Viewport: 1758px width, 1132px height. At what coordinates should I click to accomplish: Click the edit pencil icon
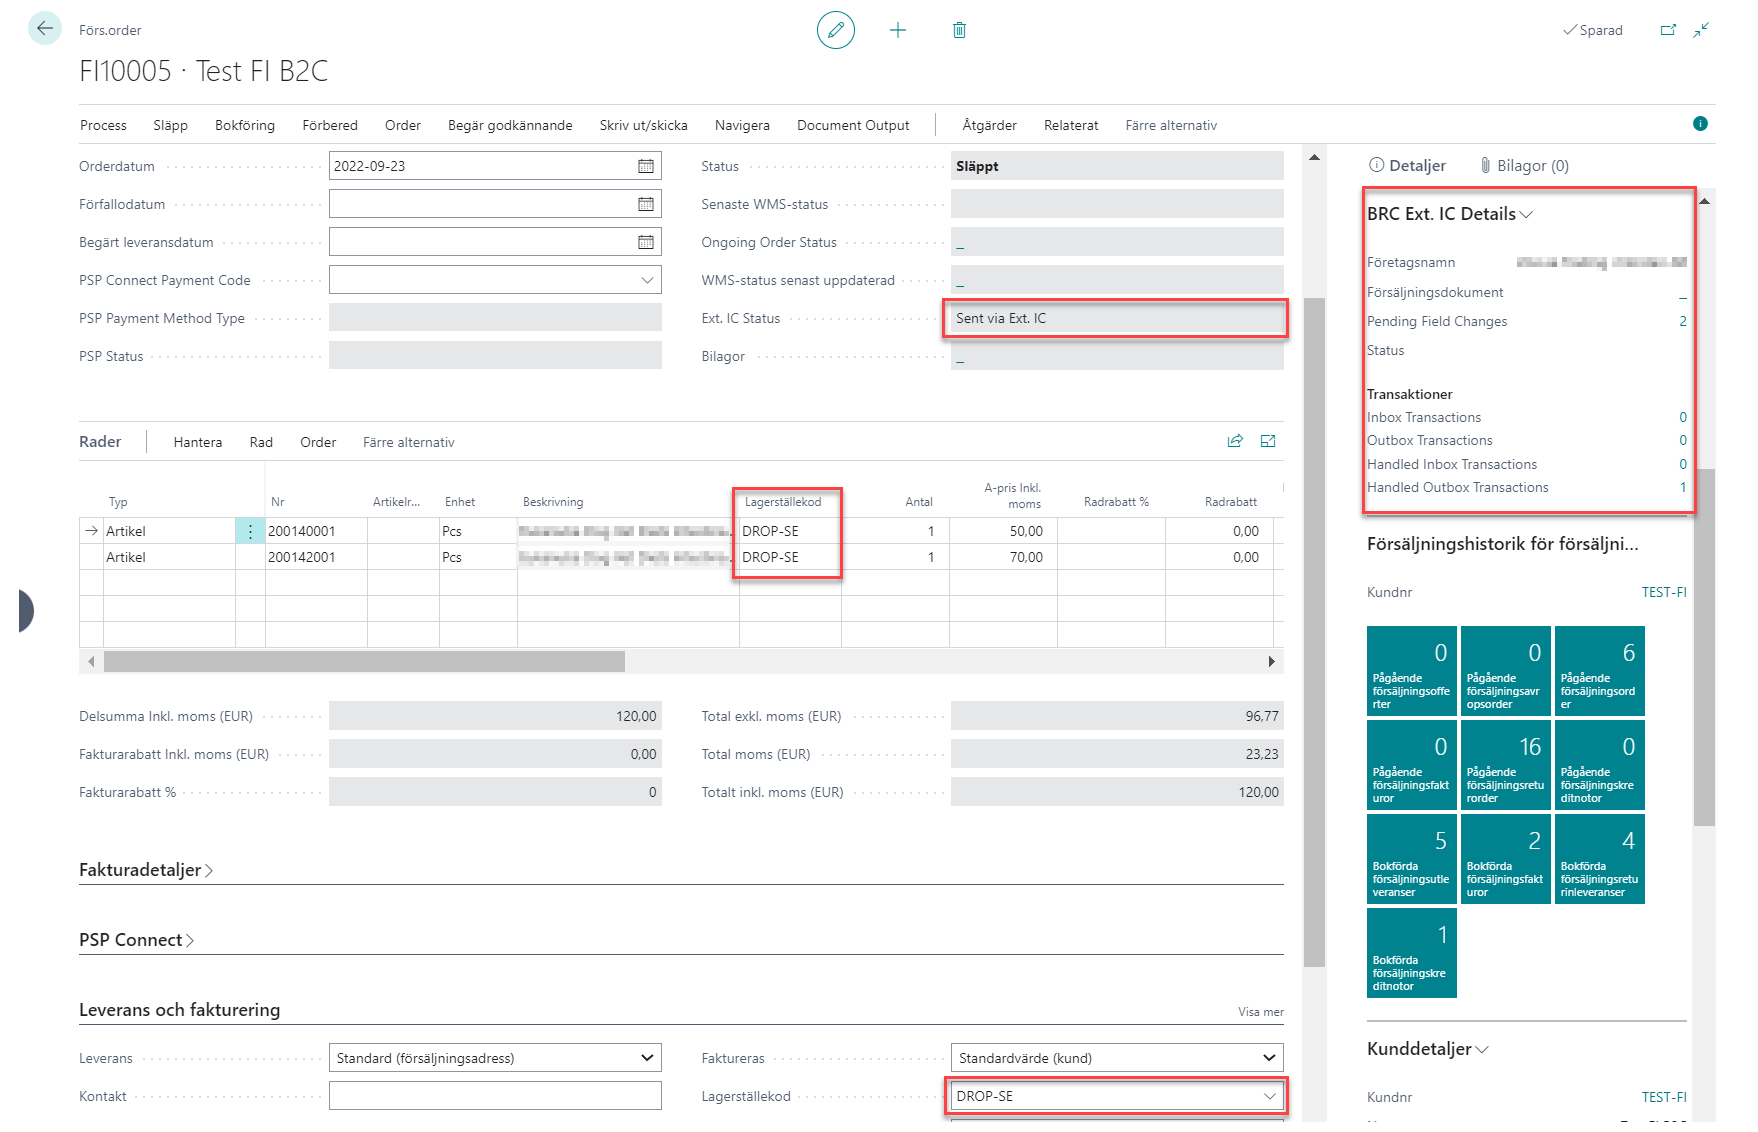835,30
